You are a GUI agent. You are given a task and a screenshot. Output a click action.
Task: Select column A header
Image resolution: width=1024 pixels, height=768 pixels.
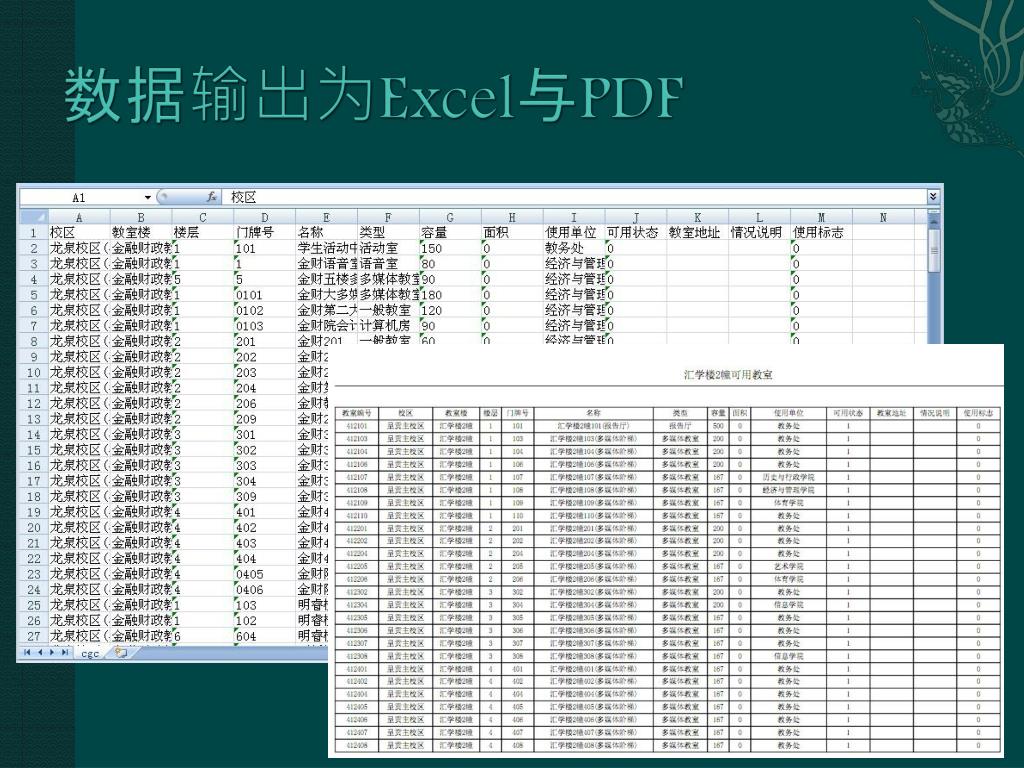[78, 217]
